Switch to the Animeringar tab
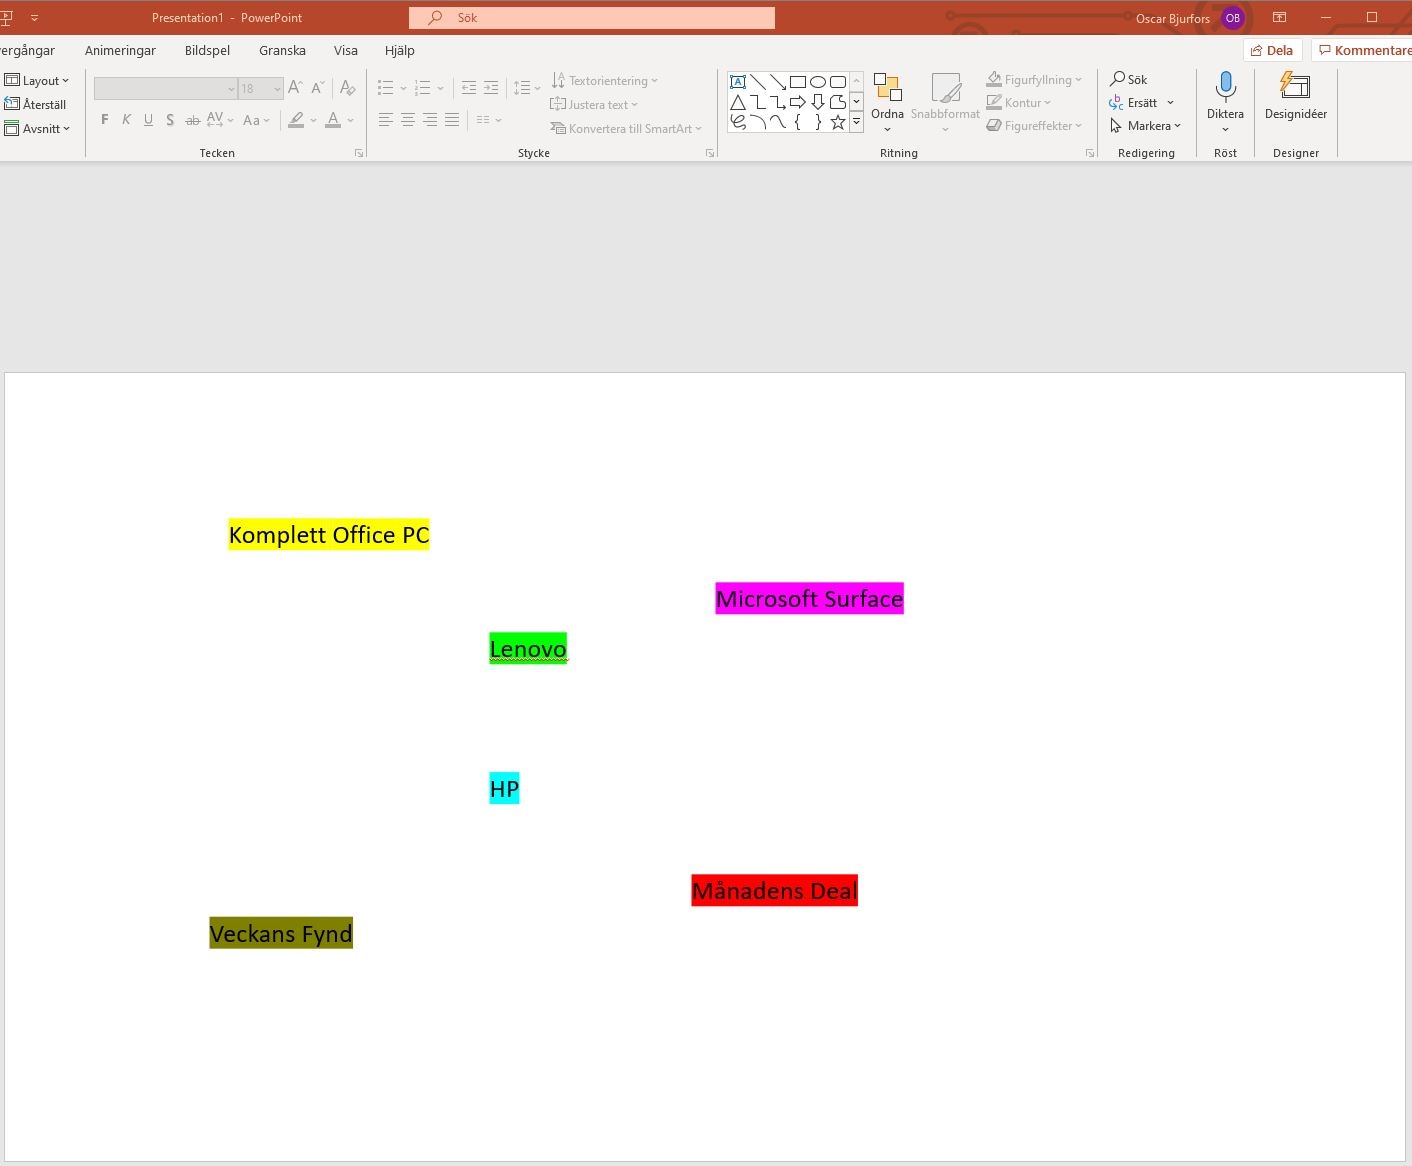The image size is (1412, 1166). [120, 50]
